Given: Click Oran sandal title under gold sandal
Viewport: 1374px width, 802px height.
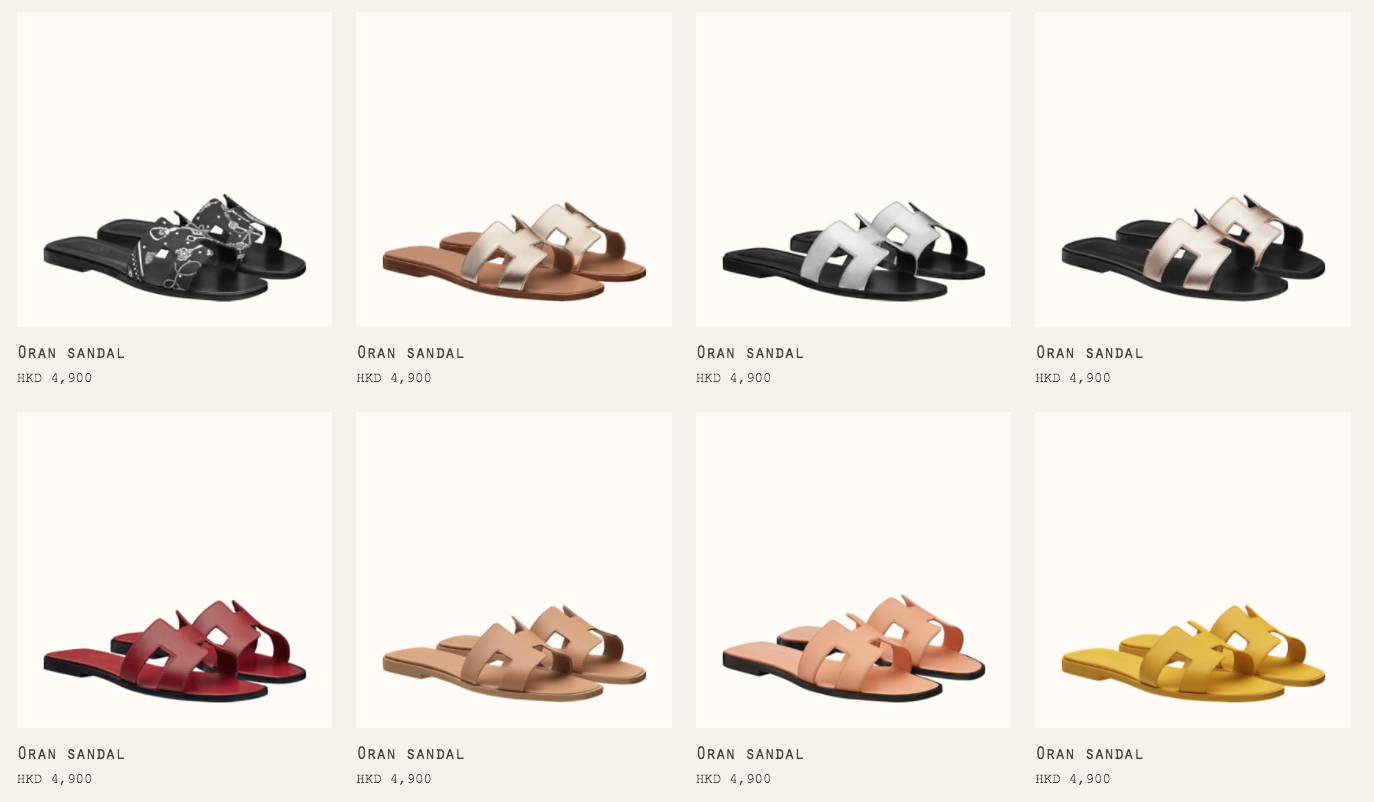Looking at the screenshot, I should pos(411,352).
